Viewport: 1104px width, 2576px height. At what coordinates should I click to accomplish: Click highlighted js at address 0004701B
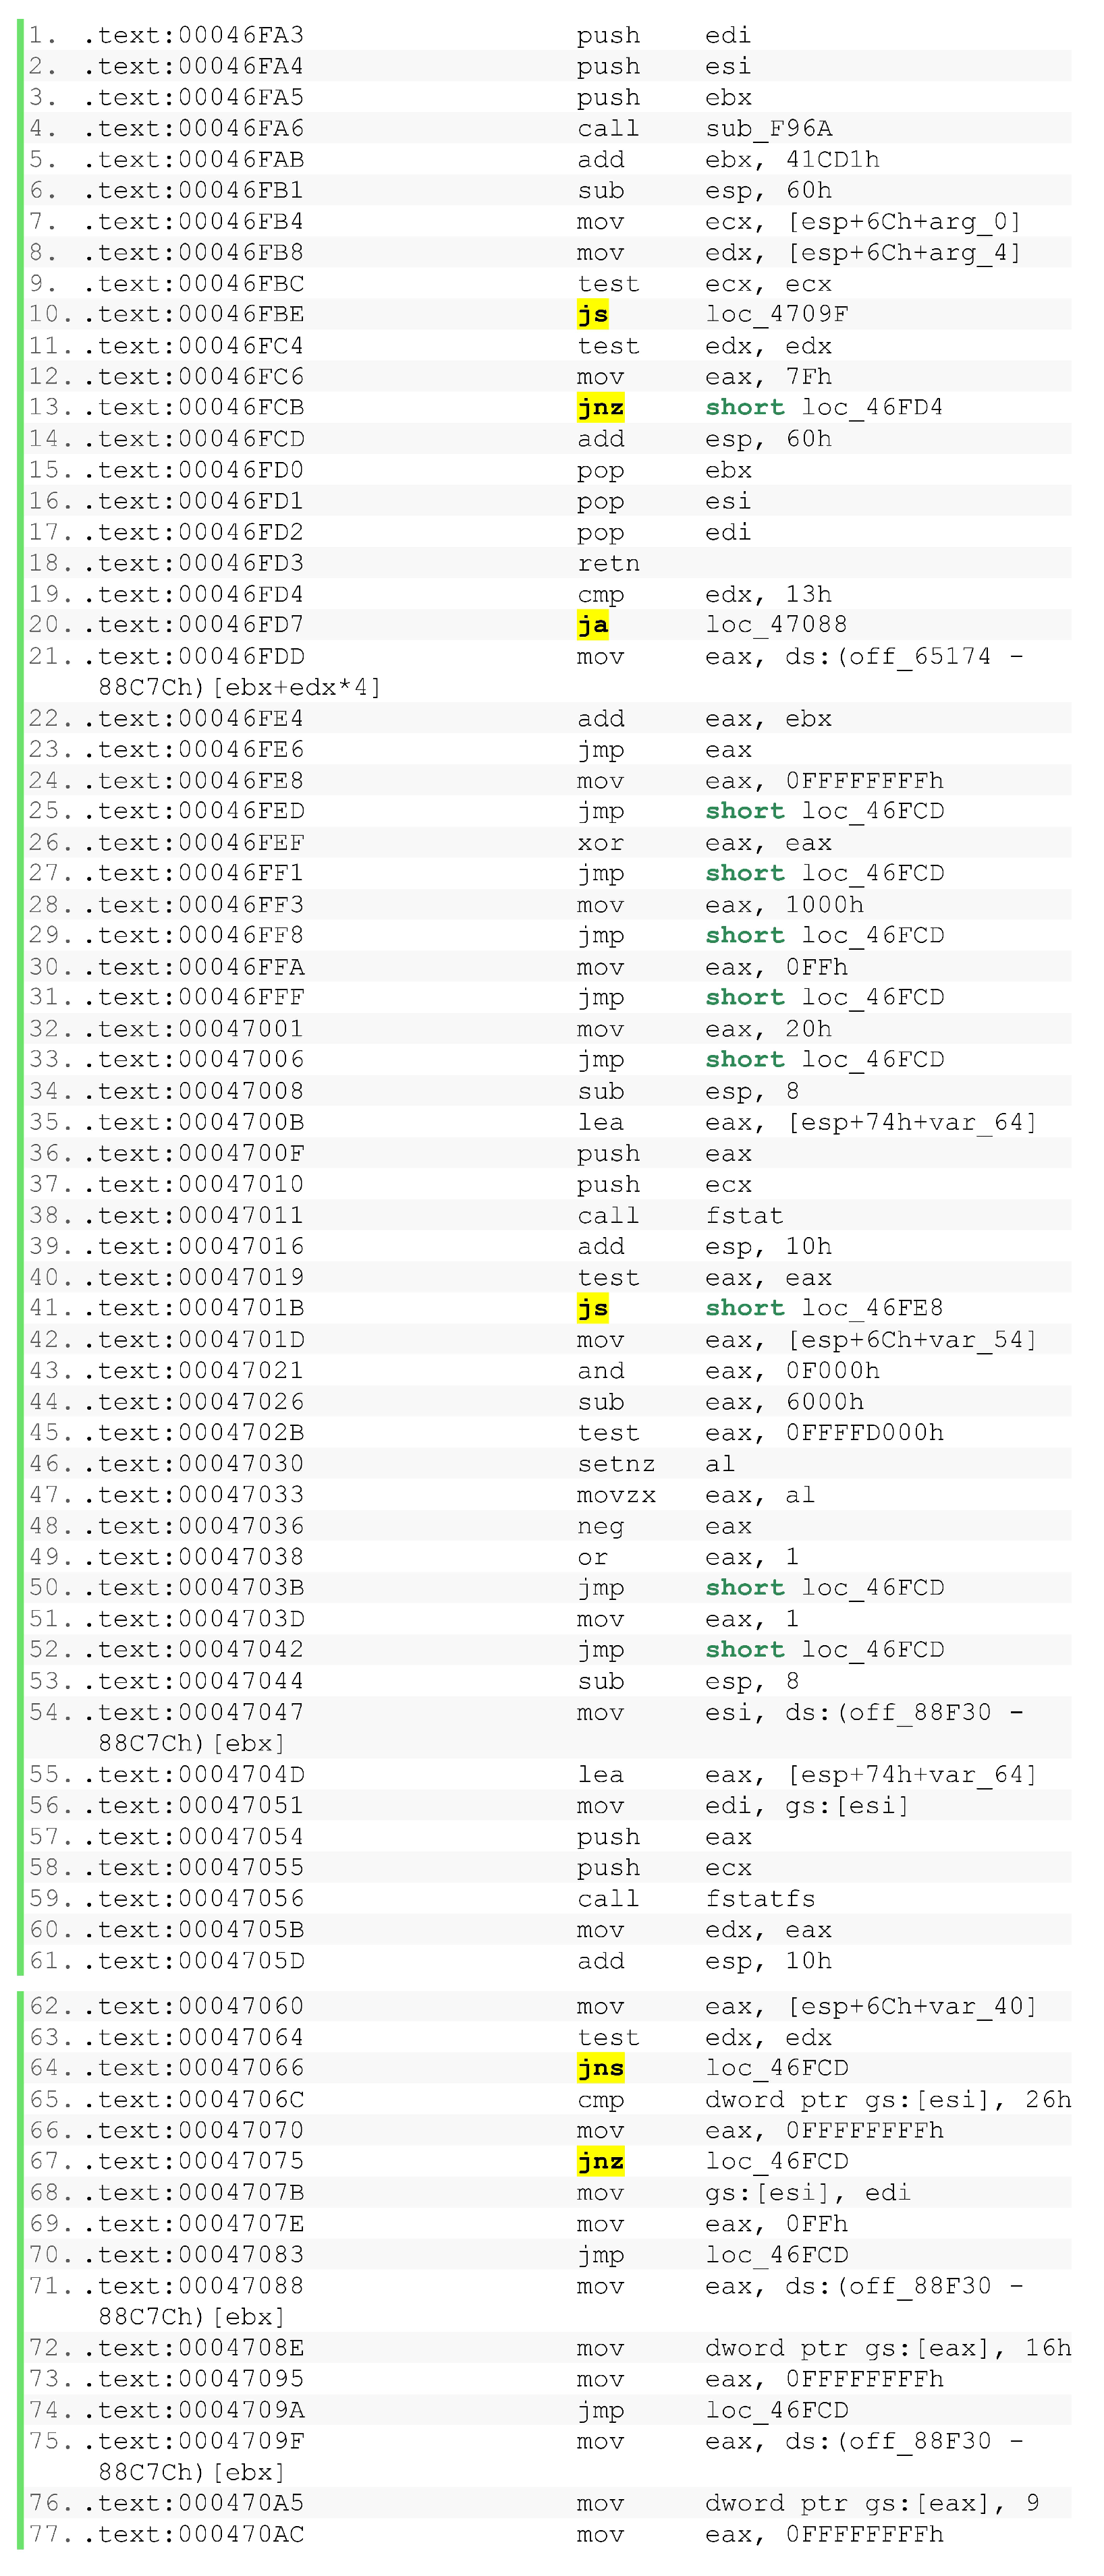(593, 1308)
